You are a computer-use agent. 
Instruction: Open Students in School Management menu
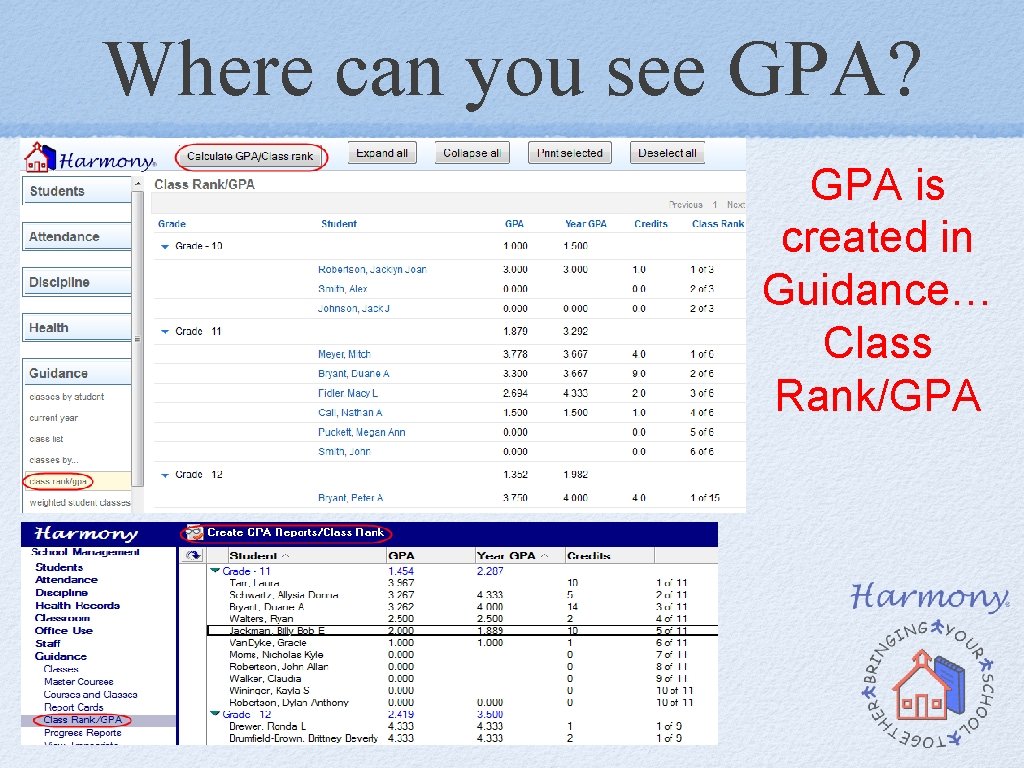coord(59,567)
